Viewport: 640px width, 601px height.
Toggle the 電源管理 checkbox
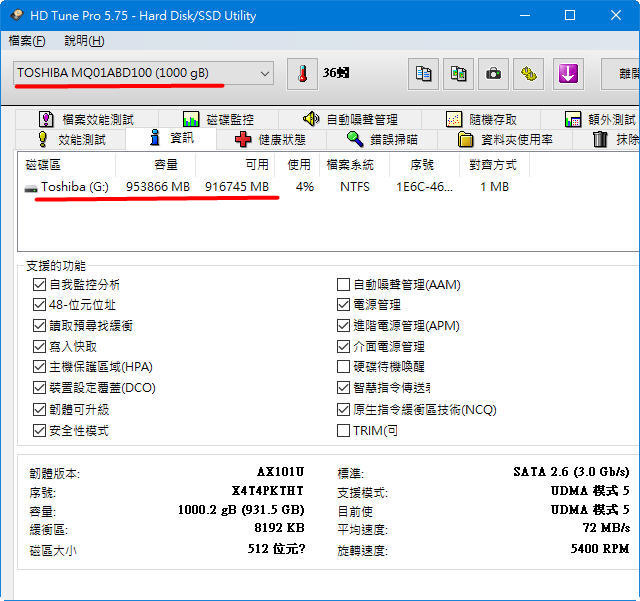point(343,305)
